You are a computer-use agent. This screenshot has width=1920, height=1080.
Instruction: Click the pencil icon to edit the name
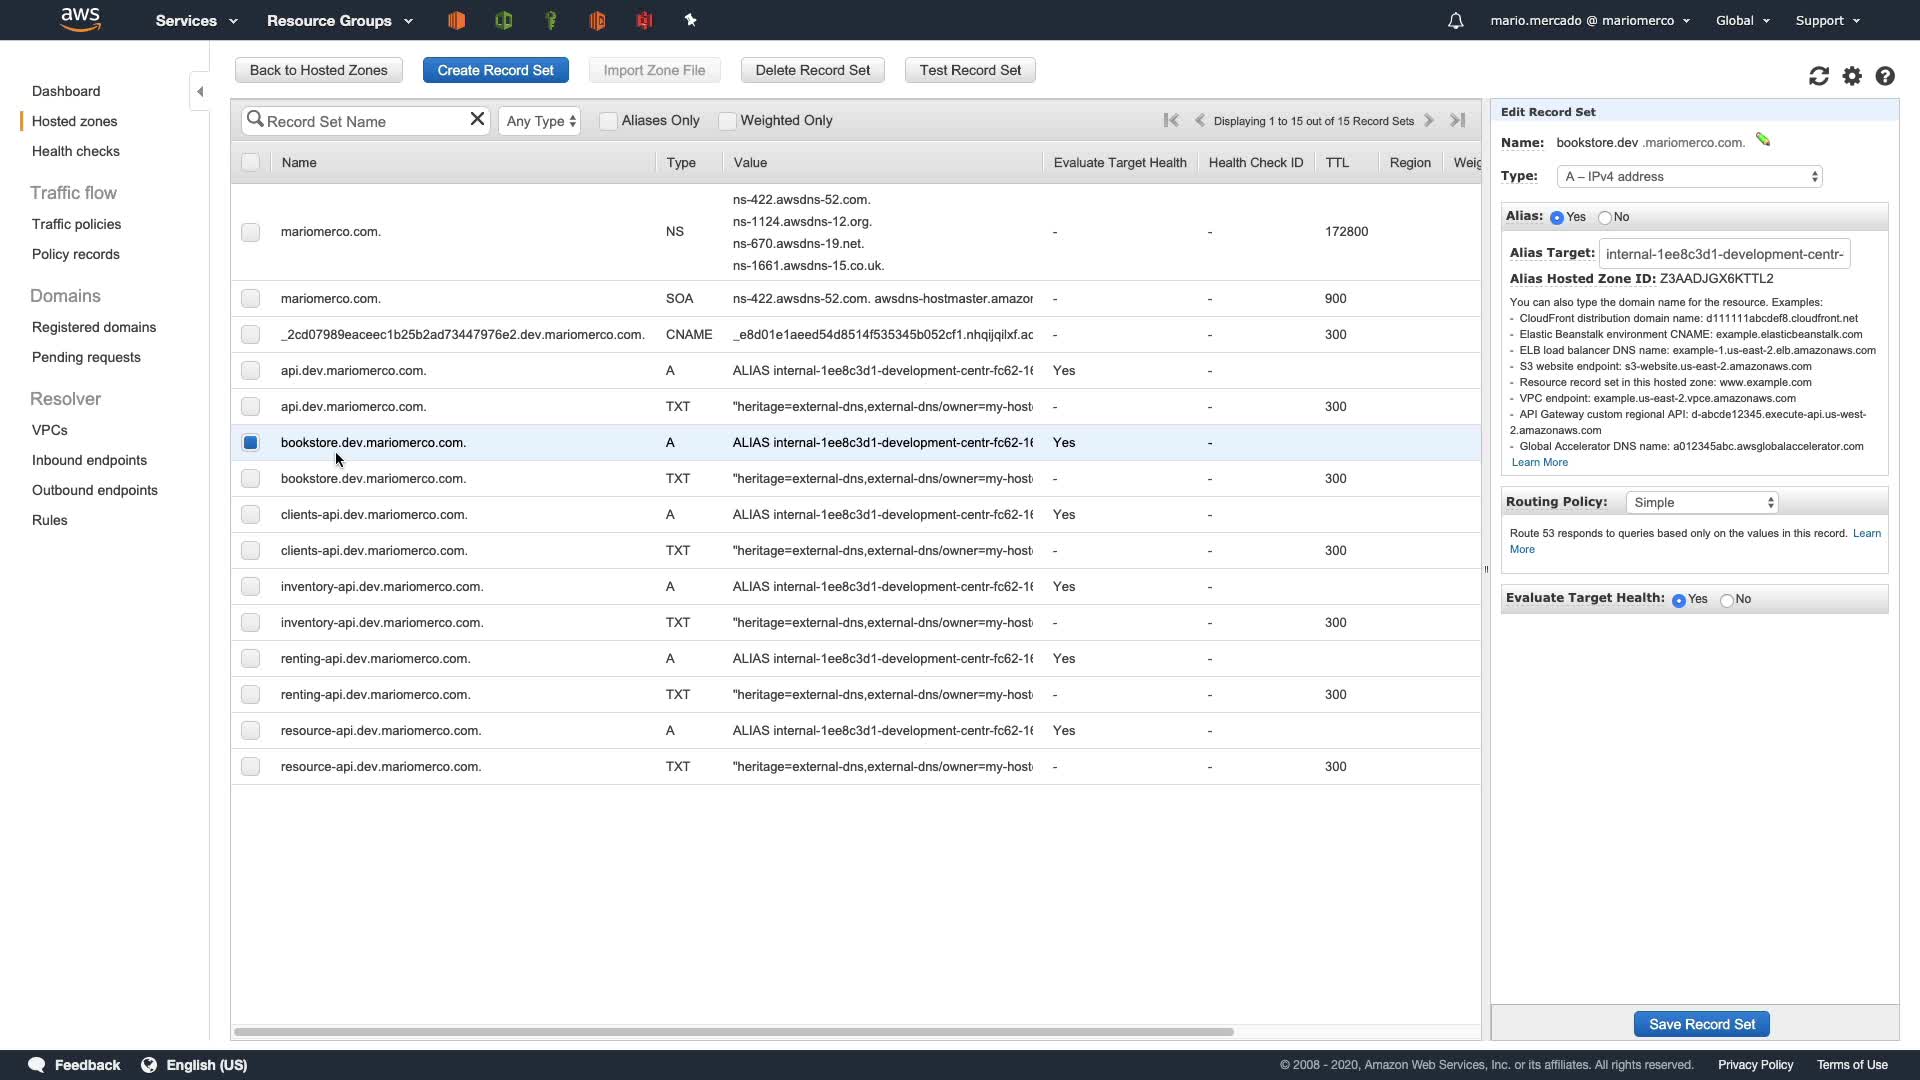click(x=1763, y=140)
